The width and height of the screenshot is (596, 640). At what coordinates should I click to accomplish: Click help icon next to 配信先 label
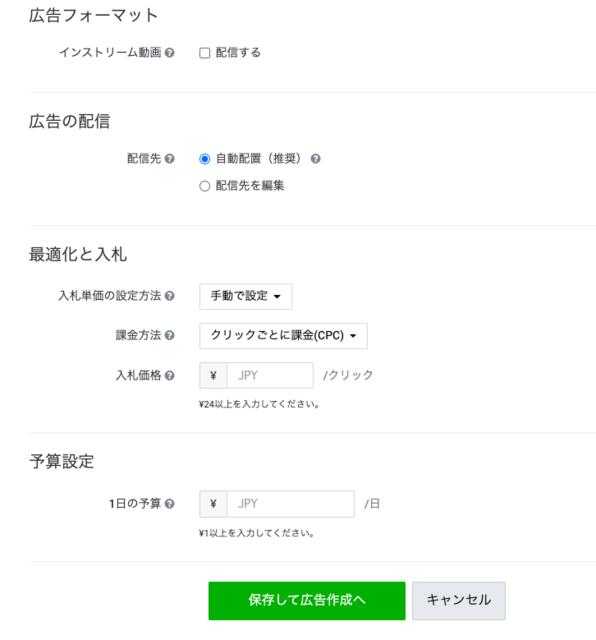(x=169, y=159)
